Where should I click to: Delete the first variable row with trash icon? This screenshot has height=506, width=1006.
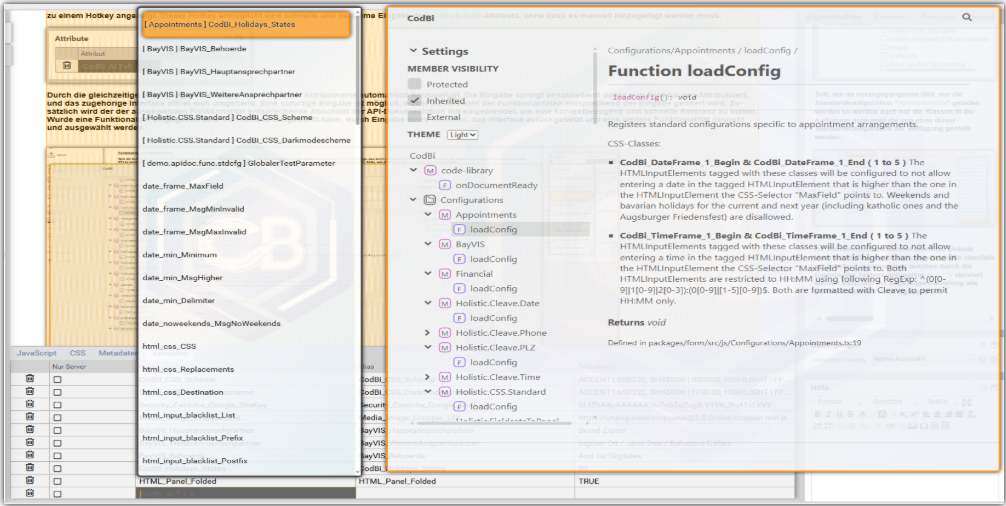pos(30,378)
